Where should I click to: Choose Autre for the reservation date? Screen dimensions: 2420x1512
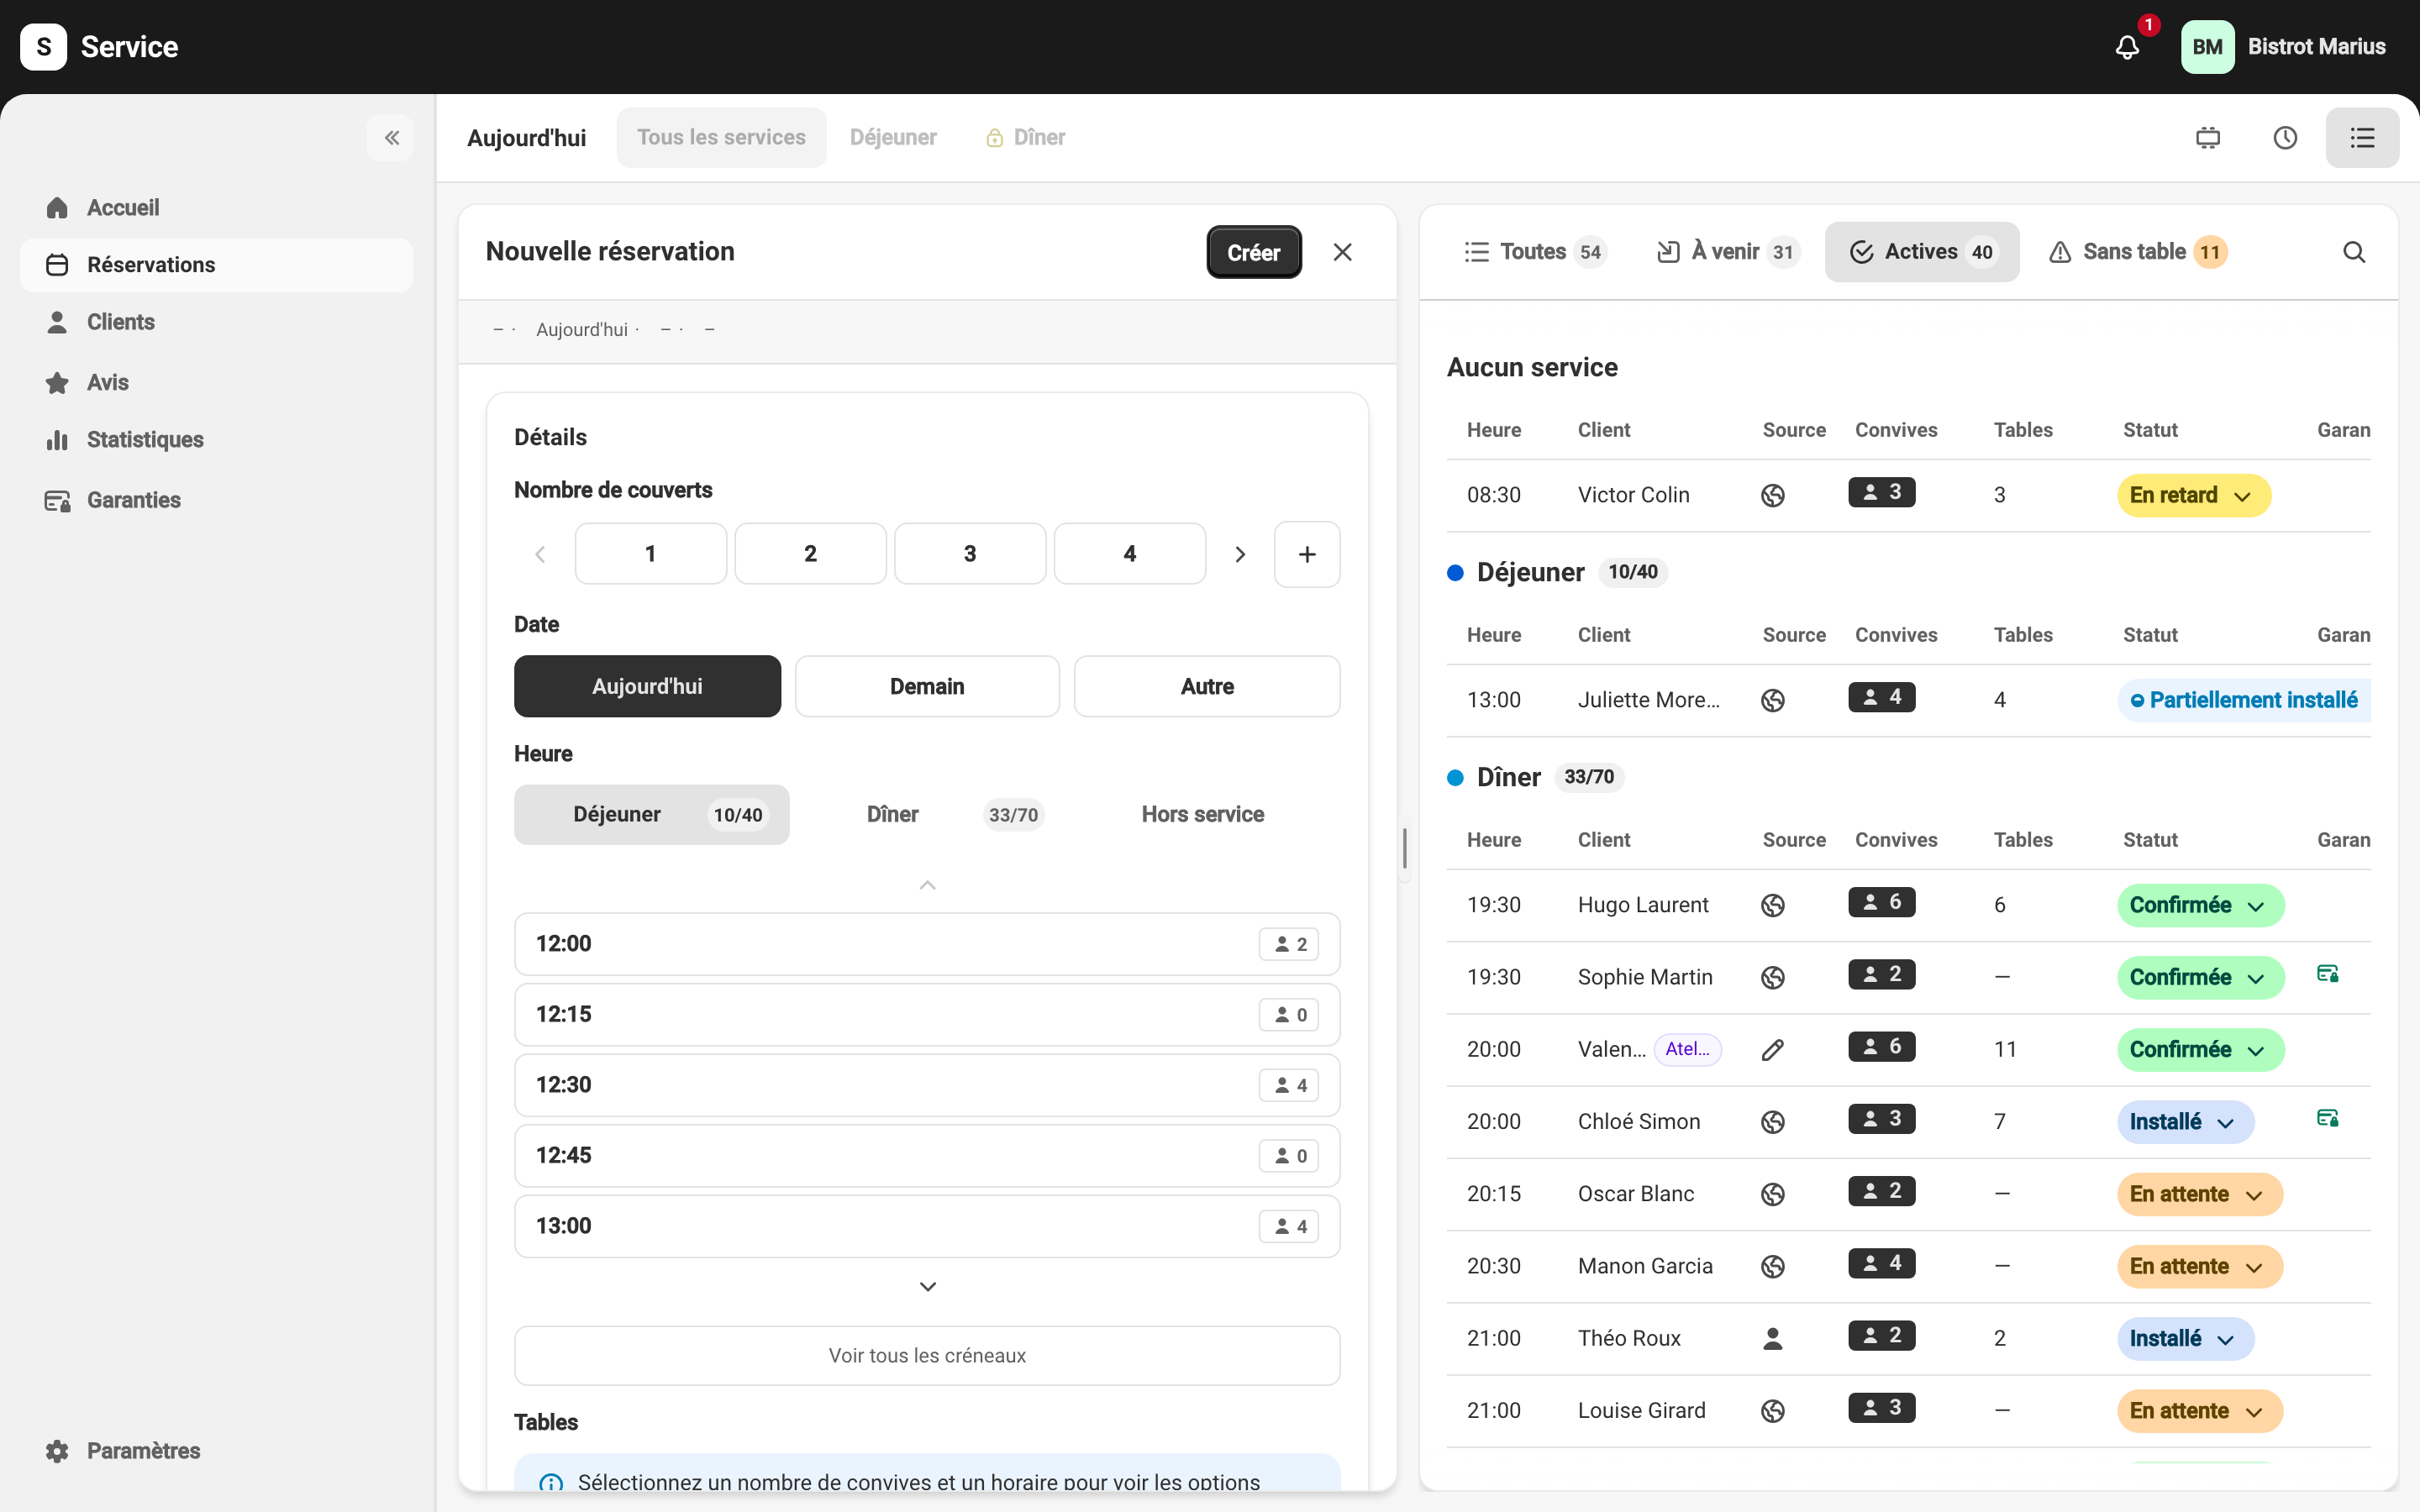tap(1207, 686)
